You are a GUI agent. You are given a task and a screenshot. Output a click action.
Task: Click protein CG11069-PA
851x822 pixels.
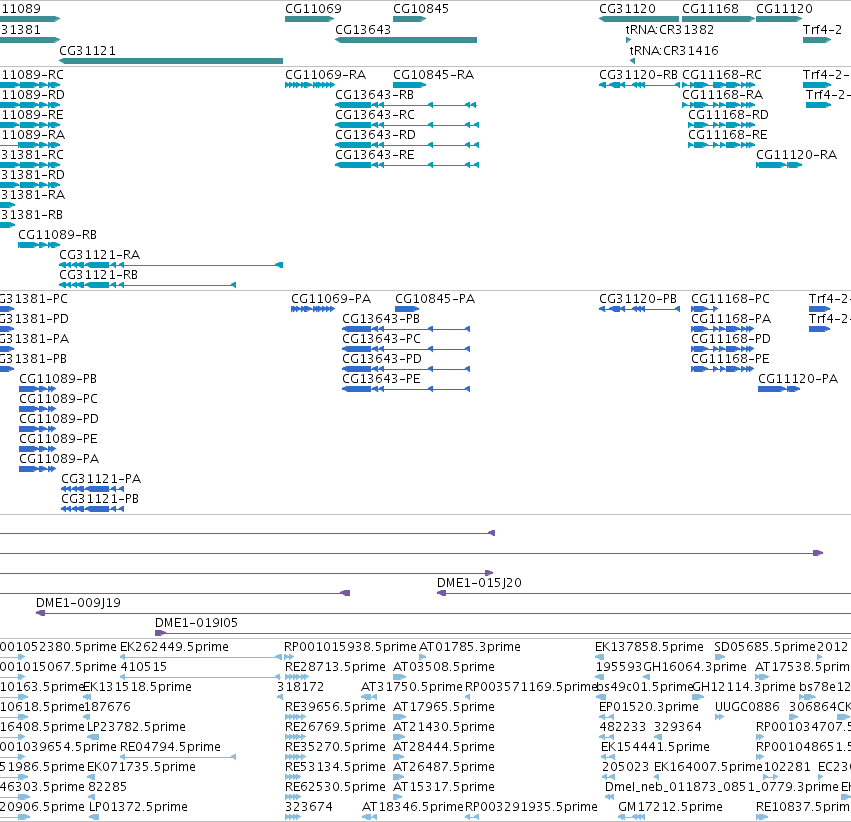pyautogui.click(x=331, y=299)
